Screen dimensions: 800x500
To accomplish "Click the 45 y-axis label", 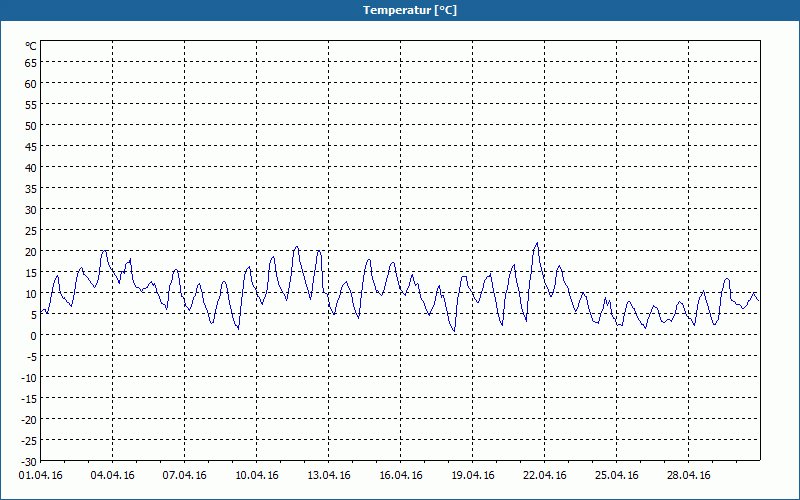I will [x=31, y=146].
